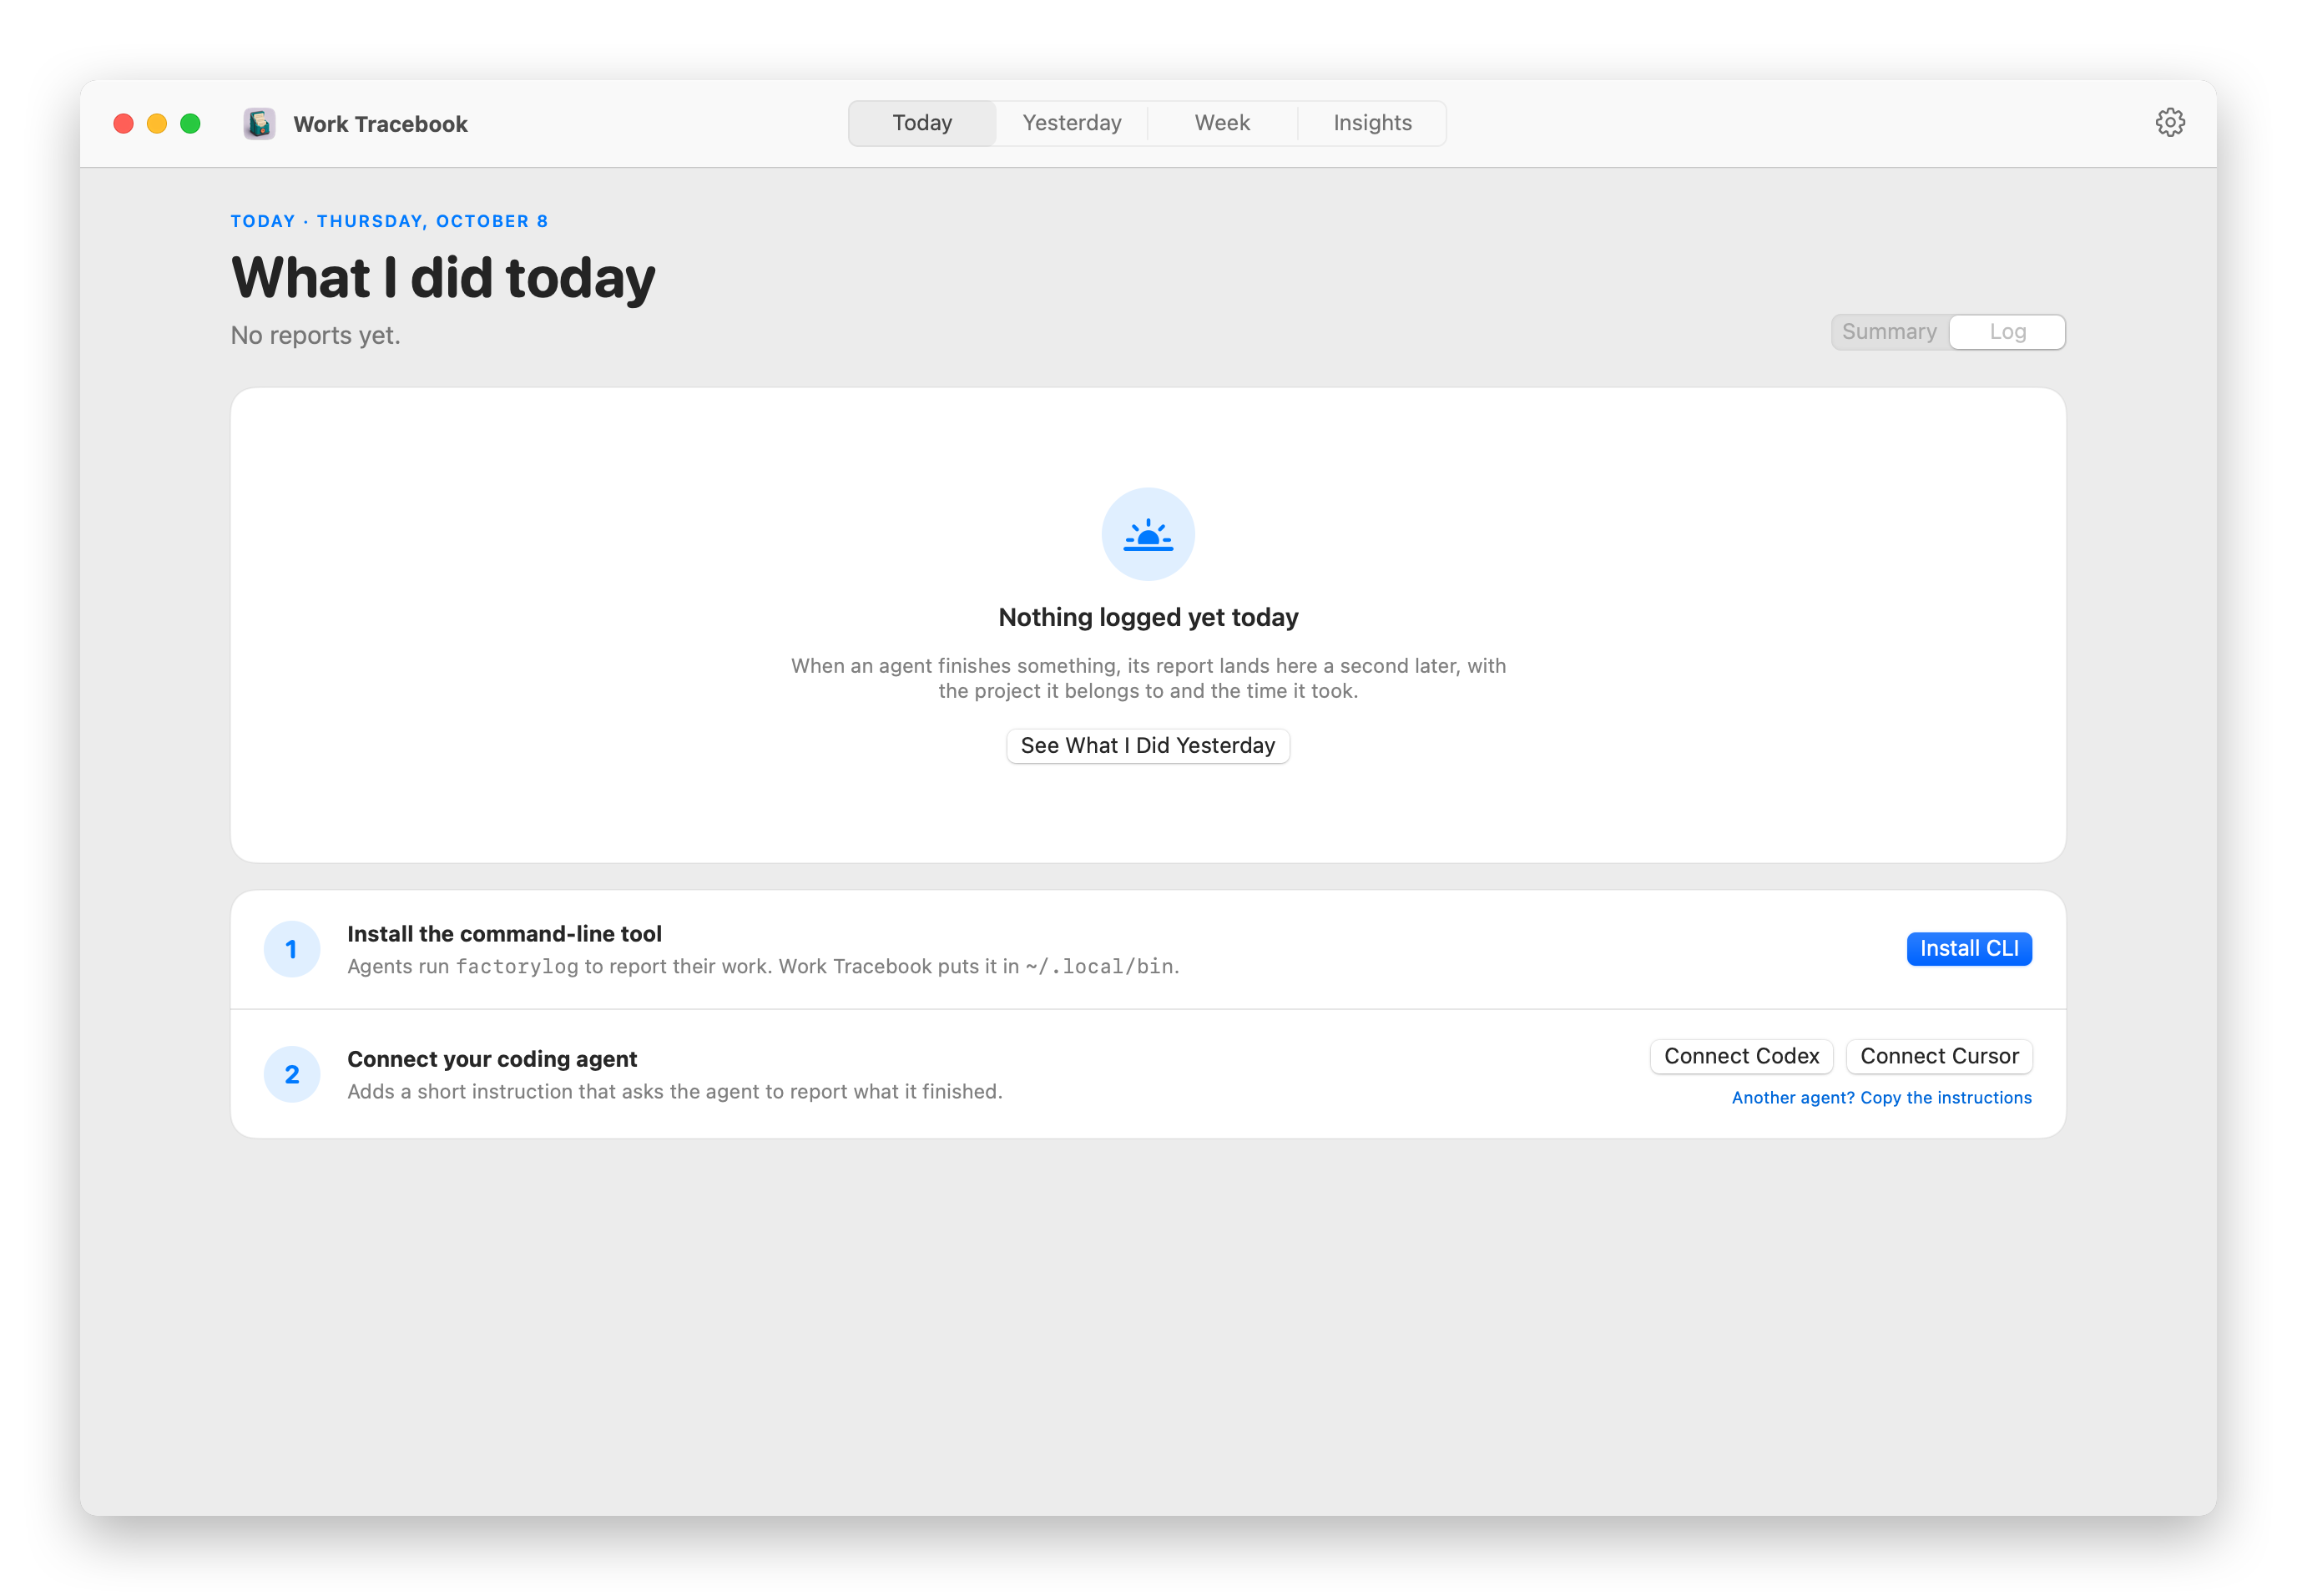Close the window with the red button
2297x1596 pixels.
tap(124, 124)
